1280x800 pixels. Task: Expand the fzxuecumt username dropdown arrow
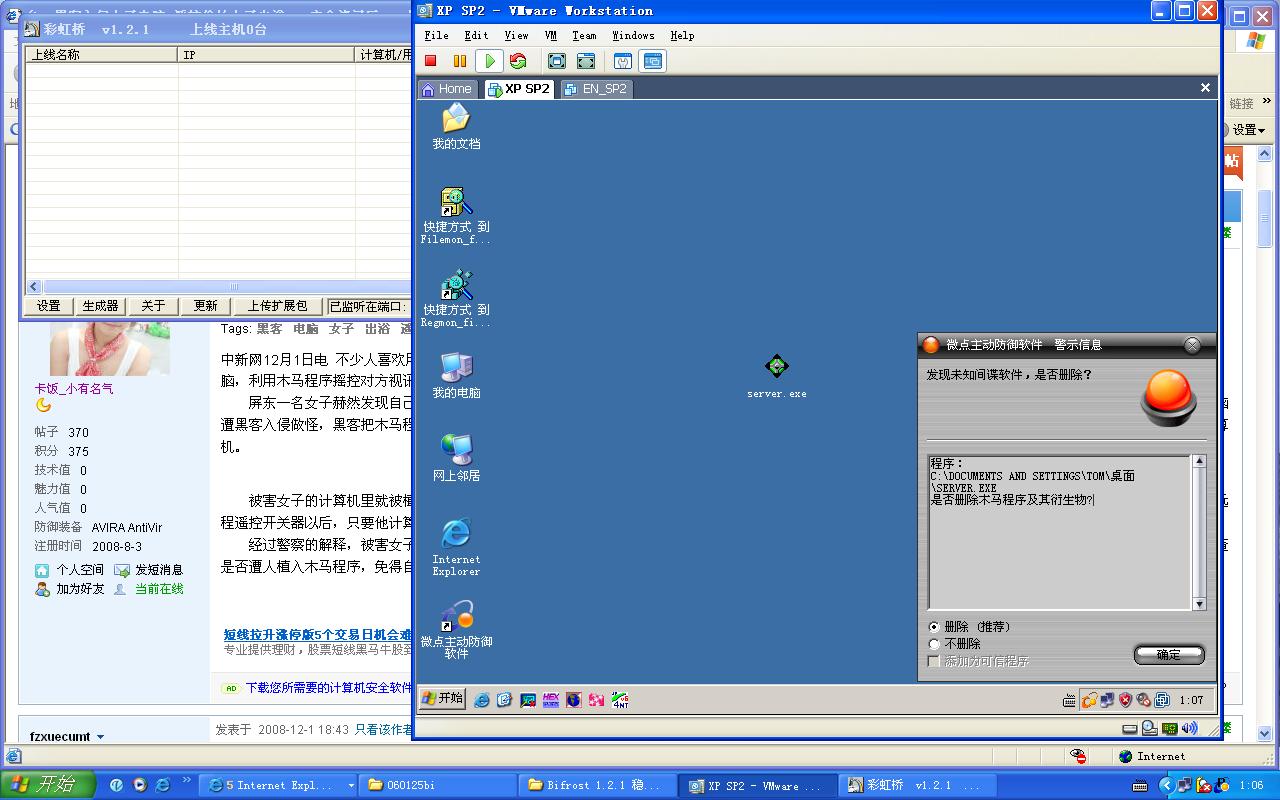(100, 738)
